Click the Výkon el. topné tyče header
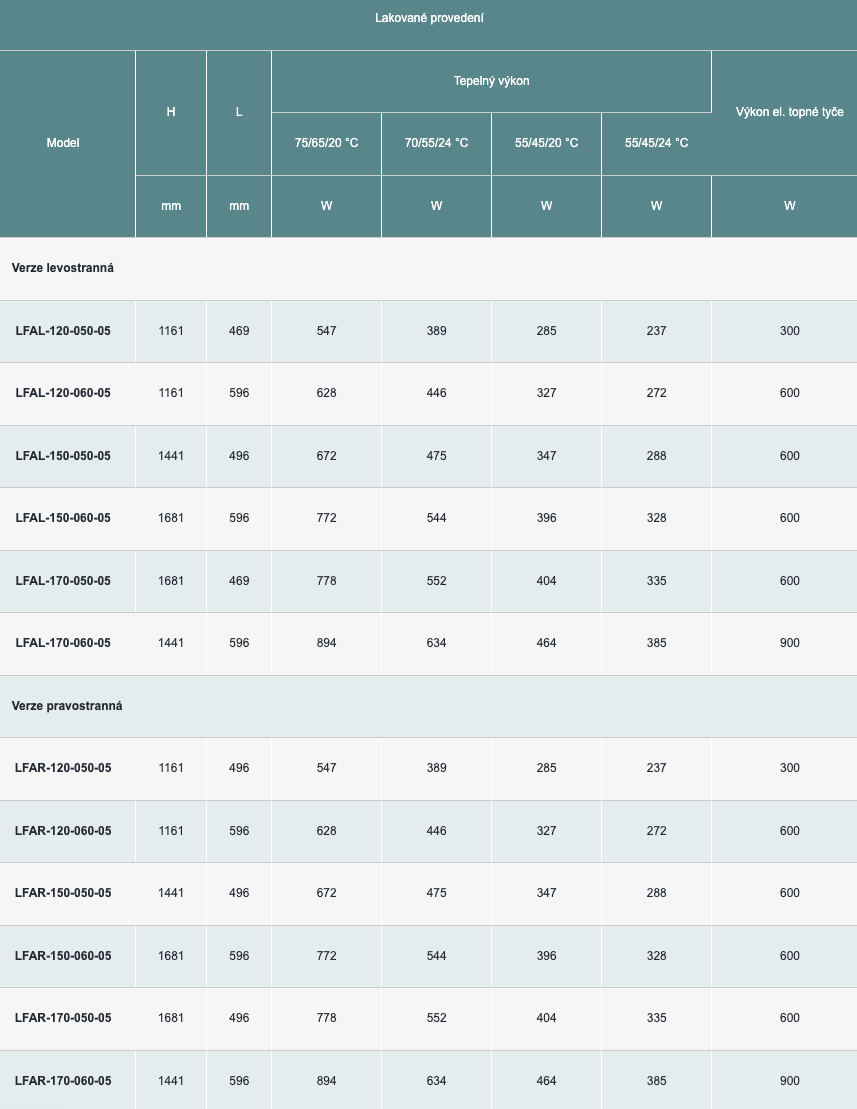Image resolution: width=857 pixels, height=1109 pixels. click(x=789, y=112)
